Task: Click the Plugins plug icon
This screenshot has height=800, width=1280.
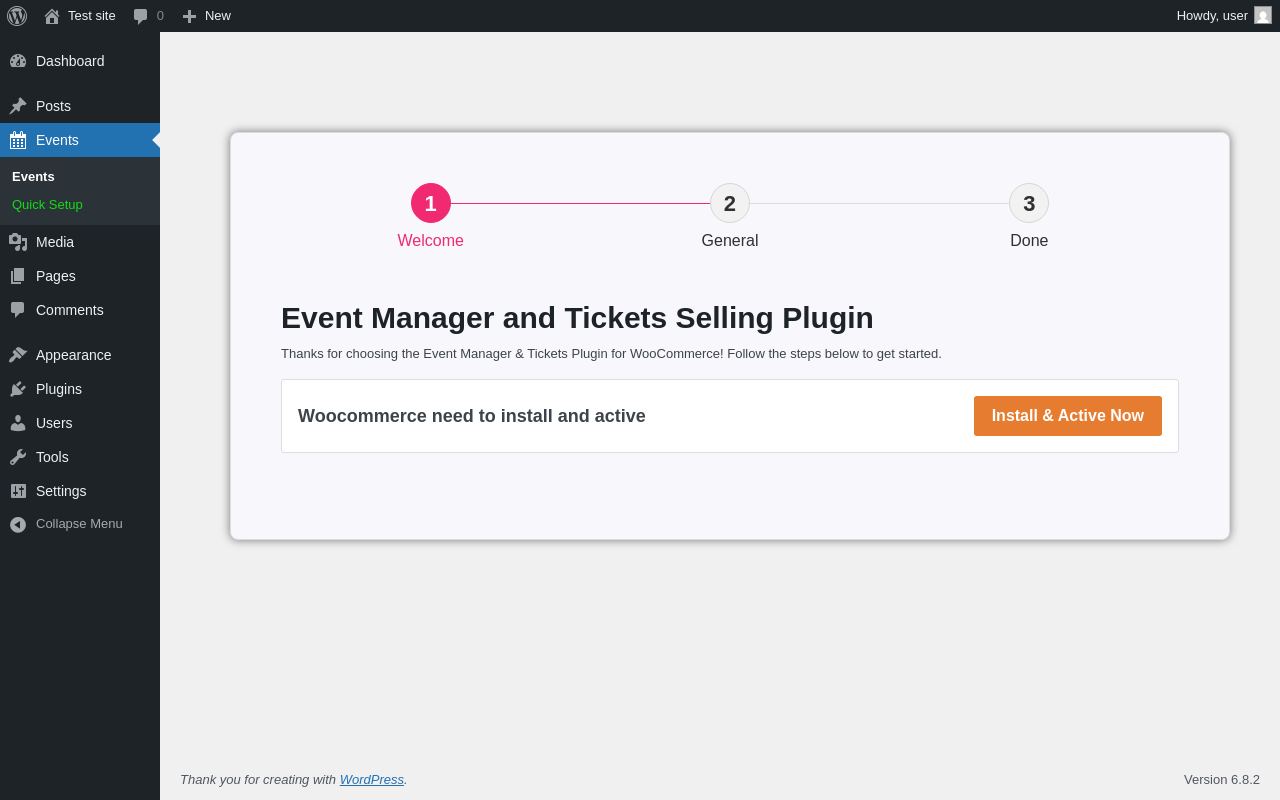Action: tap(18, 389)
